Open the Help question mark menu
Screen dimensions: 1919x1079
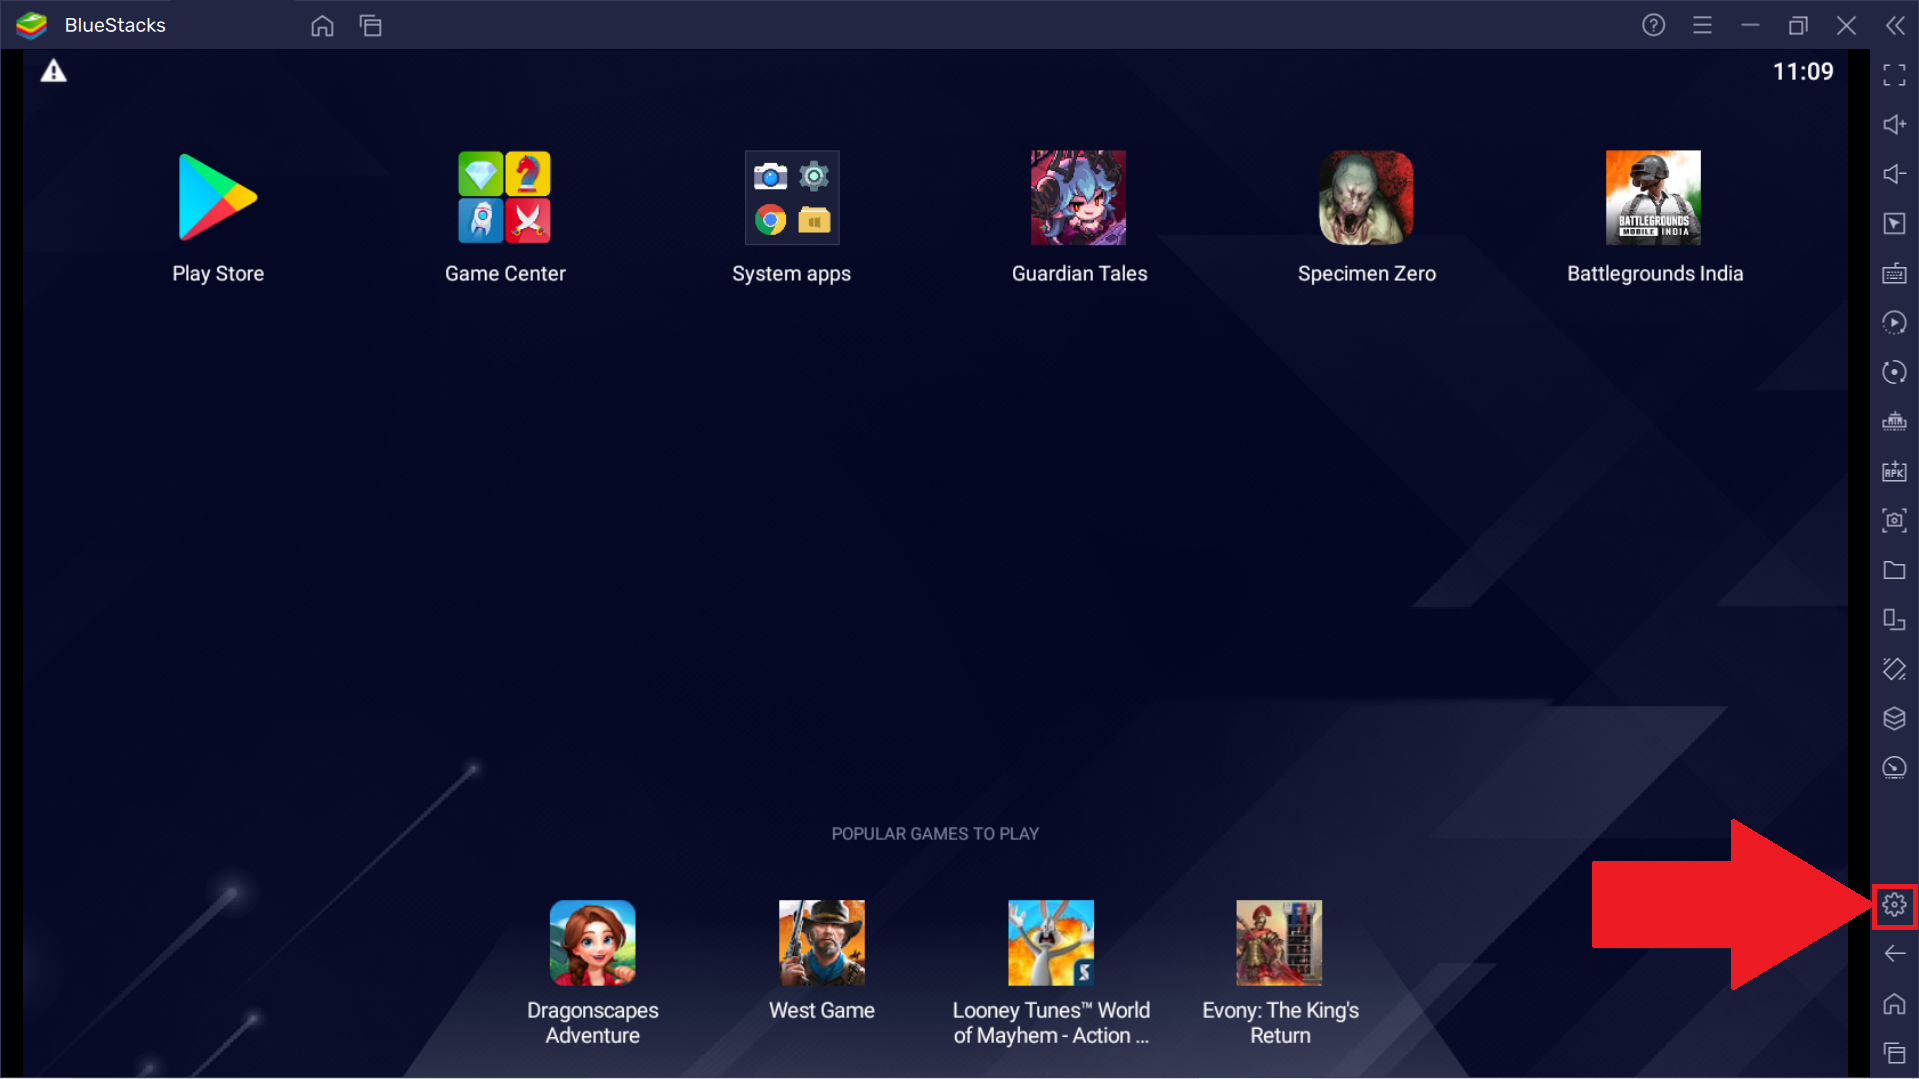(x=1653, y=25)
